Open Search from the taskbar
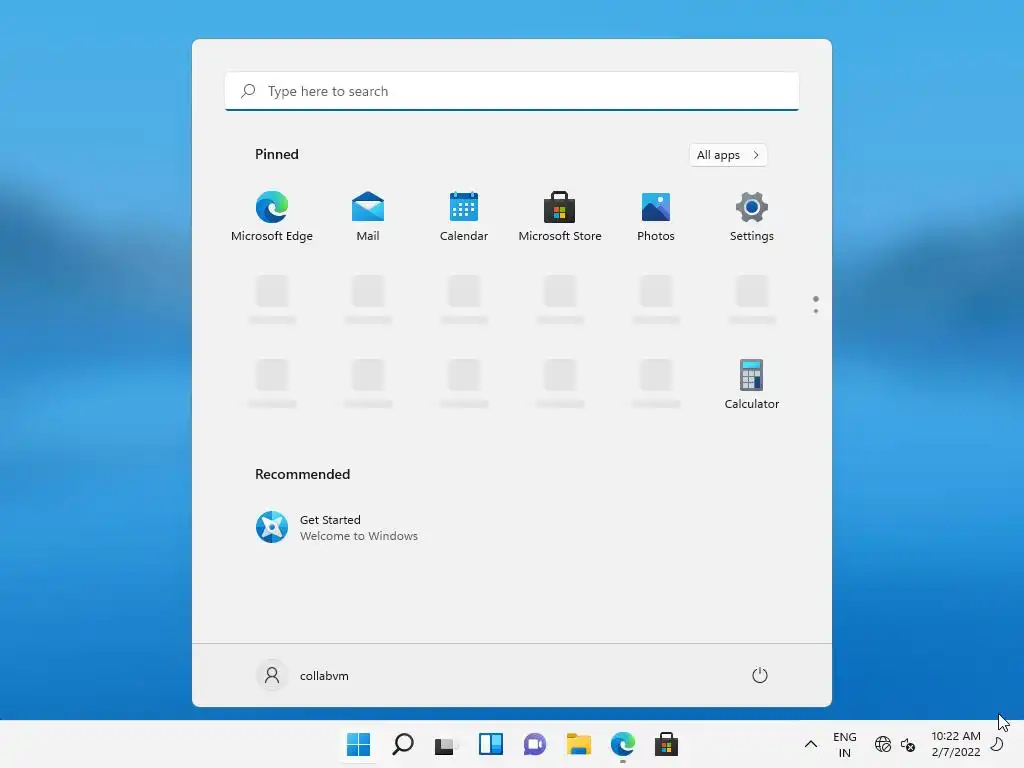Image resolution: width=1024 pixels, height=768 pixels. click(402, 744)
